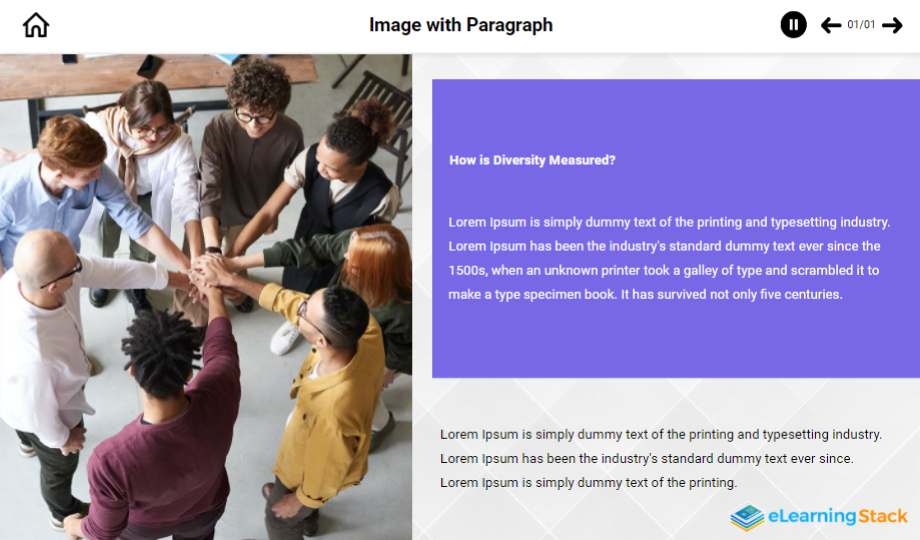The height and width of the screenshot is (540, 920).
Task: Click the 01/01 page counter
Action: pos(861,25)
